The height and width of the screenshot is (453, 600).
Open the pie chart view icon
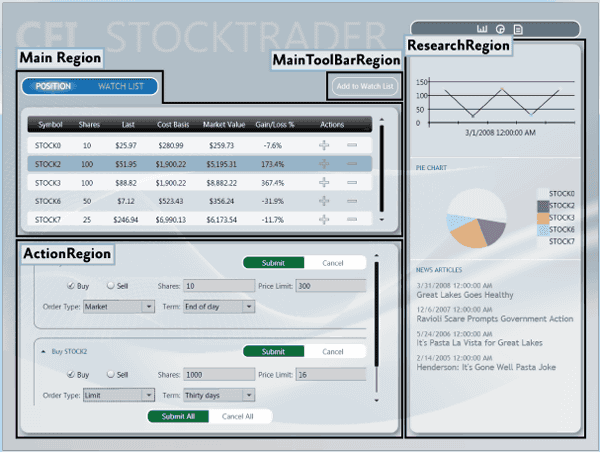pyautogui.click(x=500, y=29)
